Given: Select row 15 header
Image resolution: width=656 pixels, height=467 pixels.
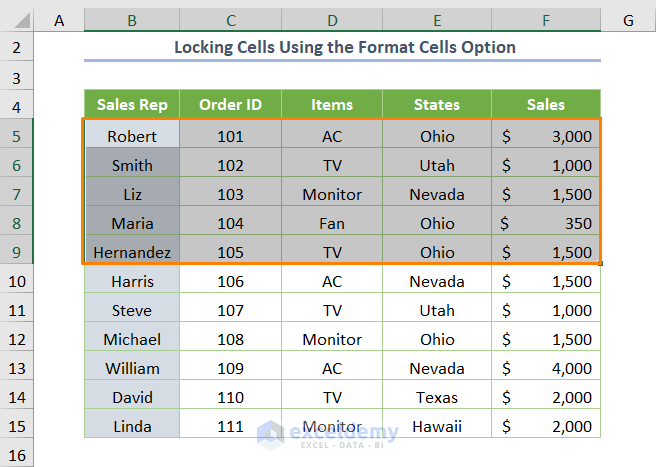Looking at the screenshot, I should 17,427.
